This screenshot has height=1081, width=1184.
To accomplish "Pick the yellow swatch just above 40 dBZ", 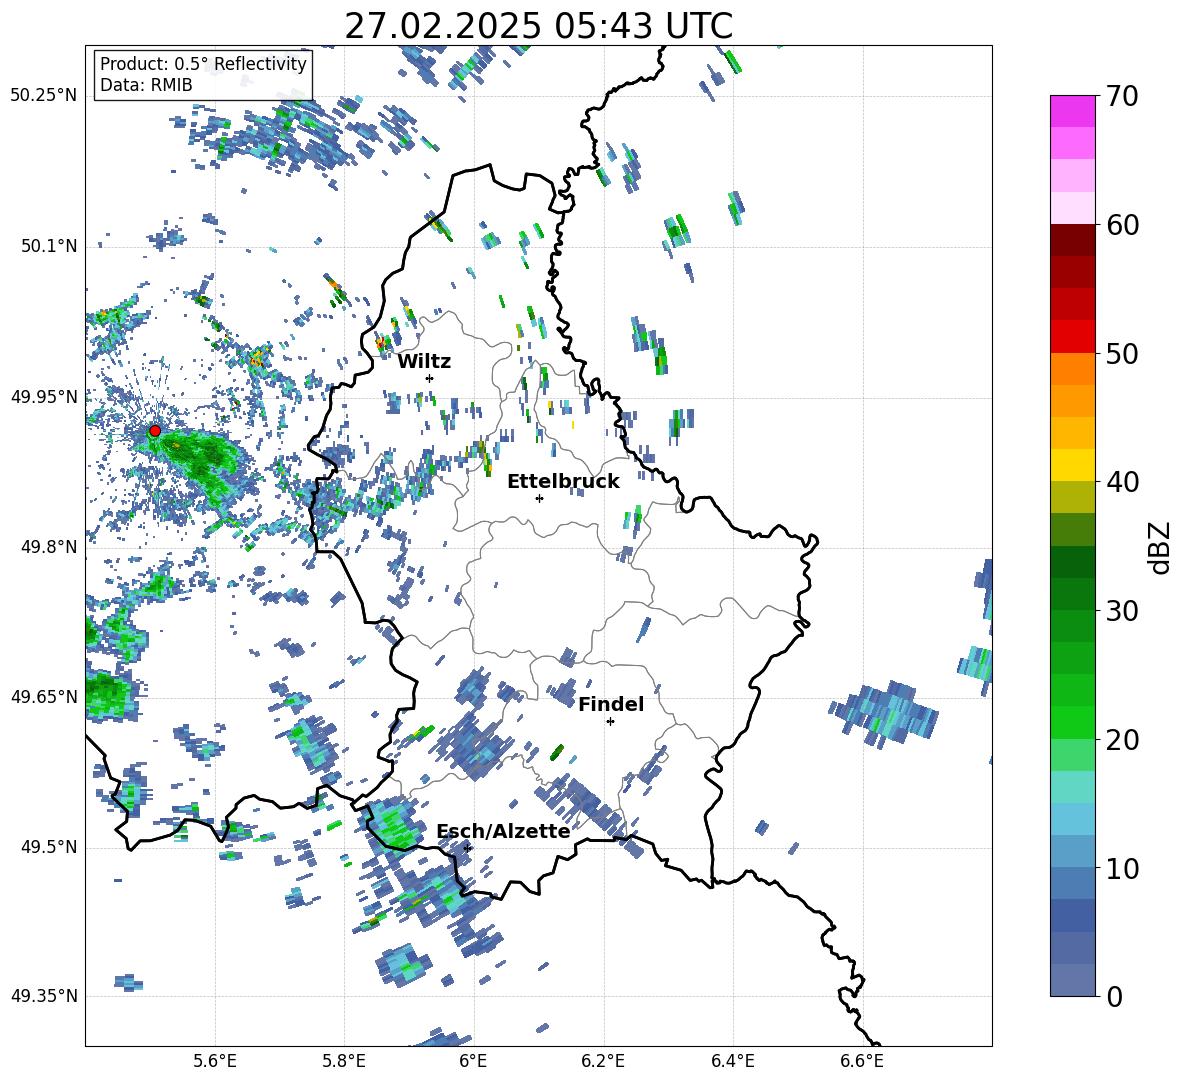I will pyautogui.click(x=1072, y=465).
